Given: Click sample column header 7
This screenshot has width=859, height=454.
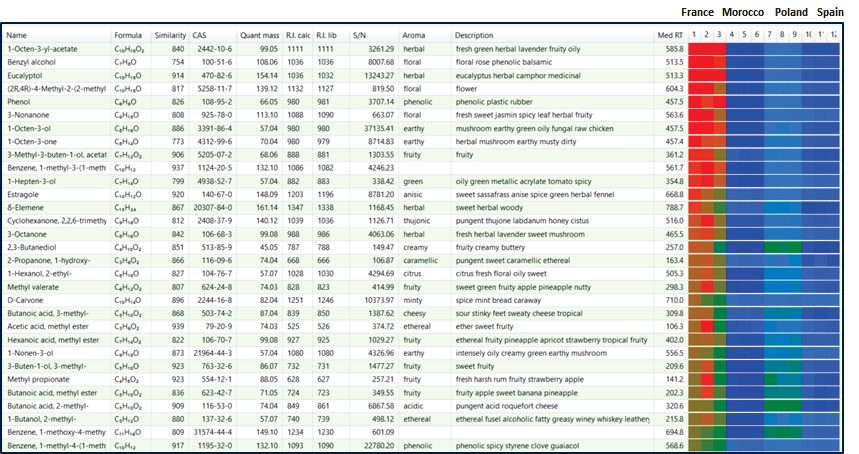Looking at the screenshot, I should (770, 35).
